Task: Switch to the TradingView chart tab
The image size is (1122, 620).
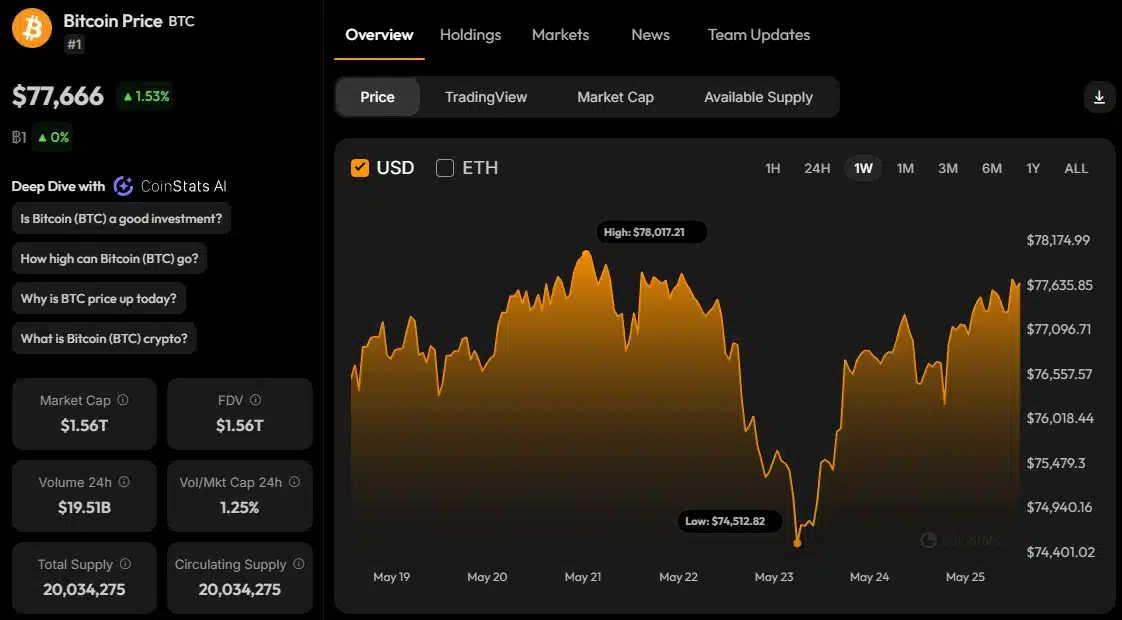Action: 486,97
